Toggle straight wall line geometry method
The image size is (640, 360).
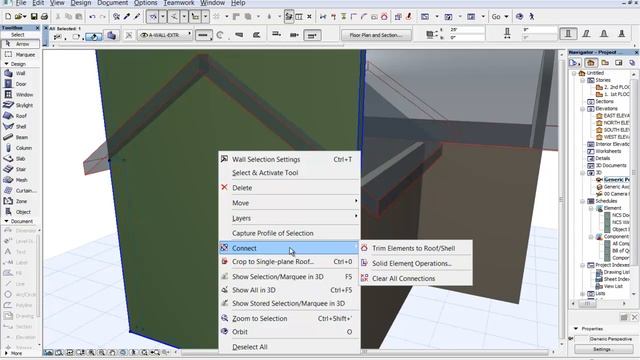[x=203, y=35]
